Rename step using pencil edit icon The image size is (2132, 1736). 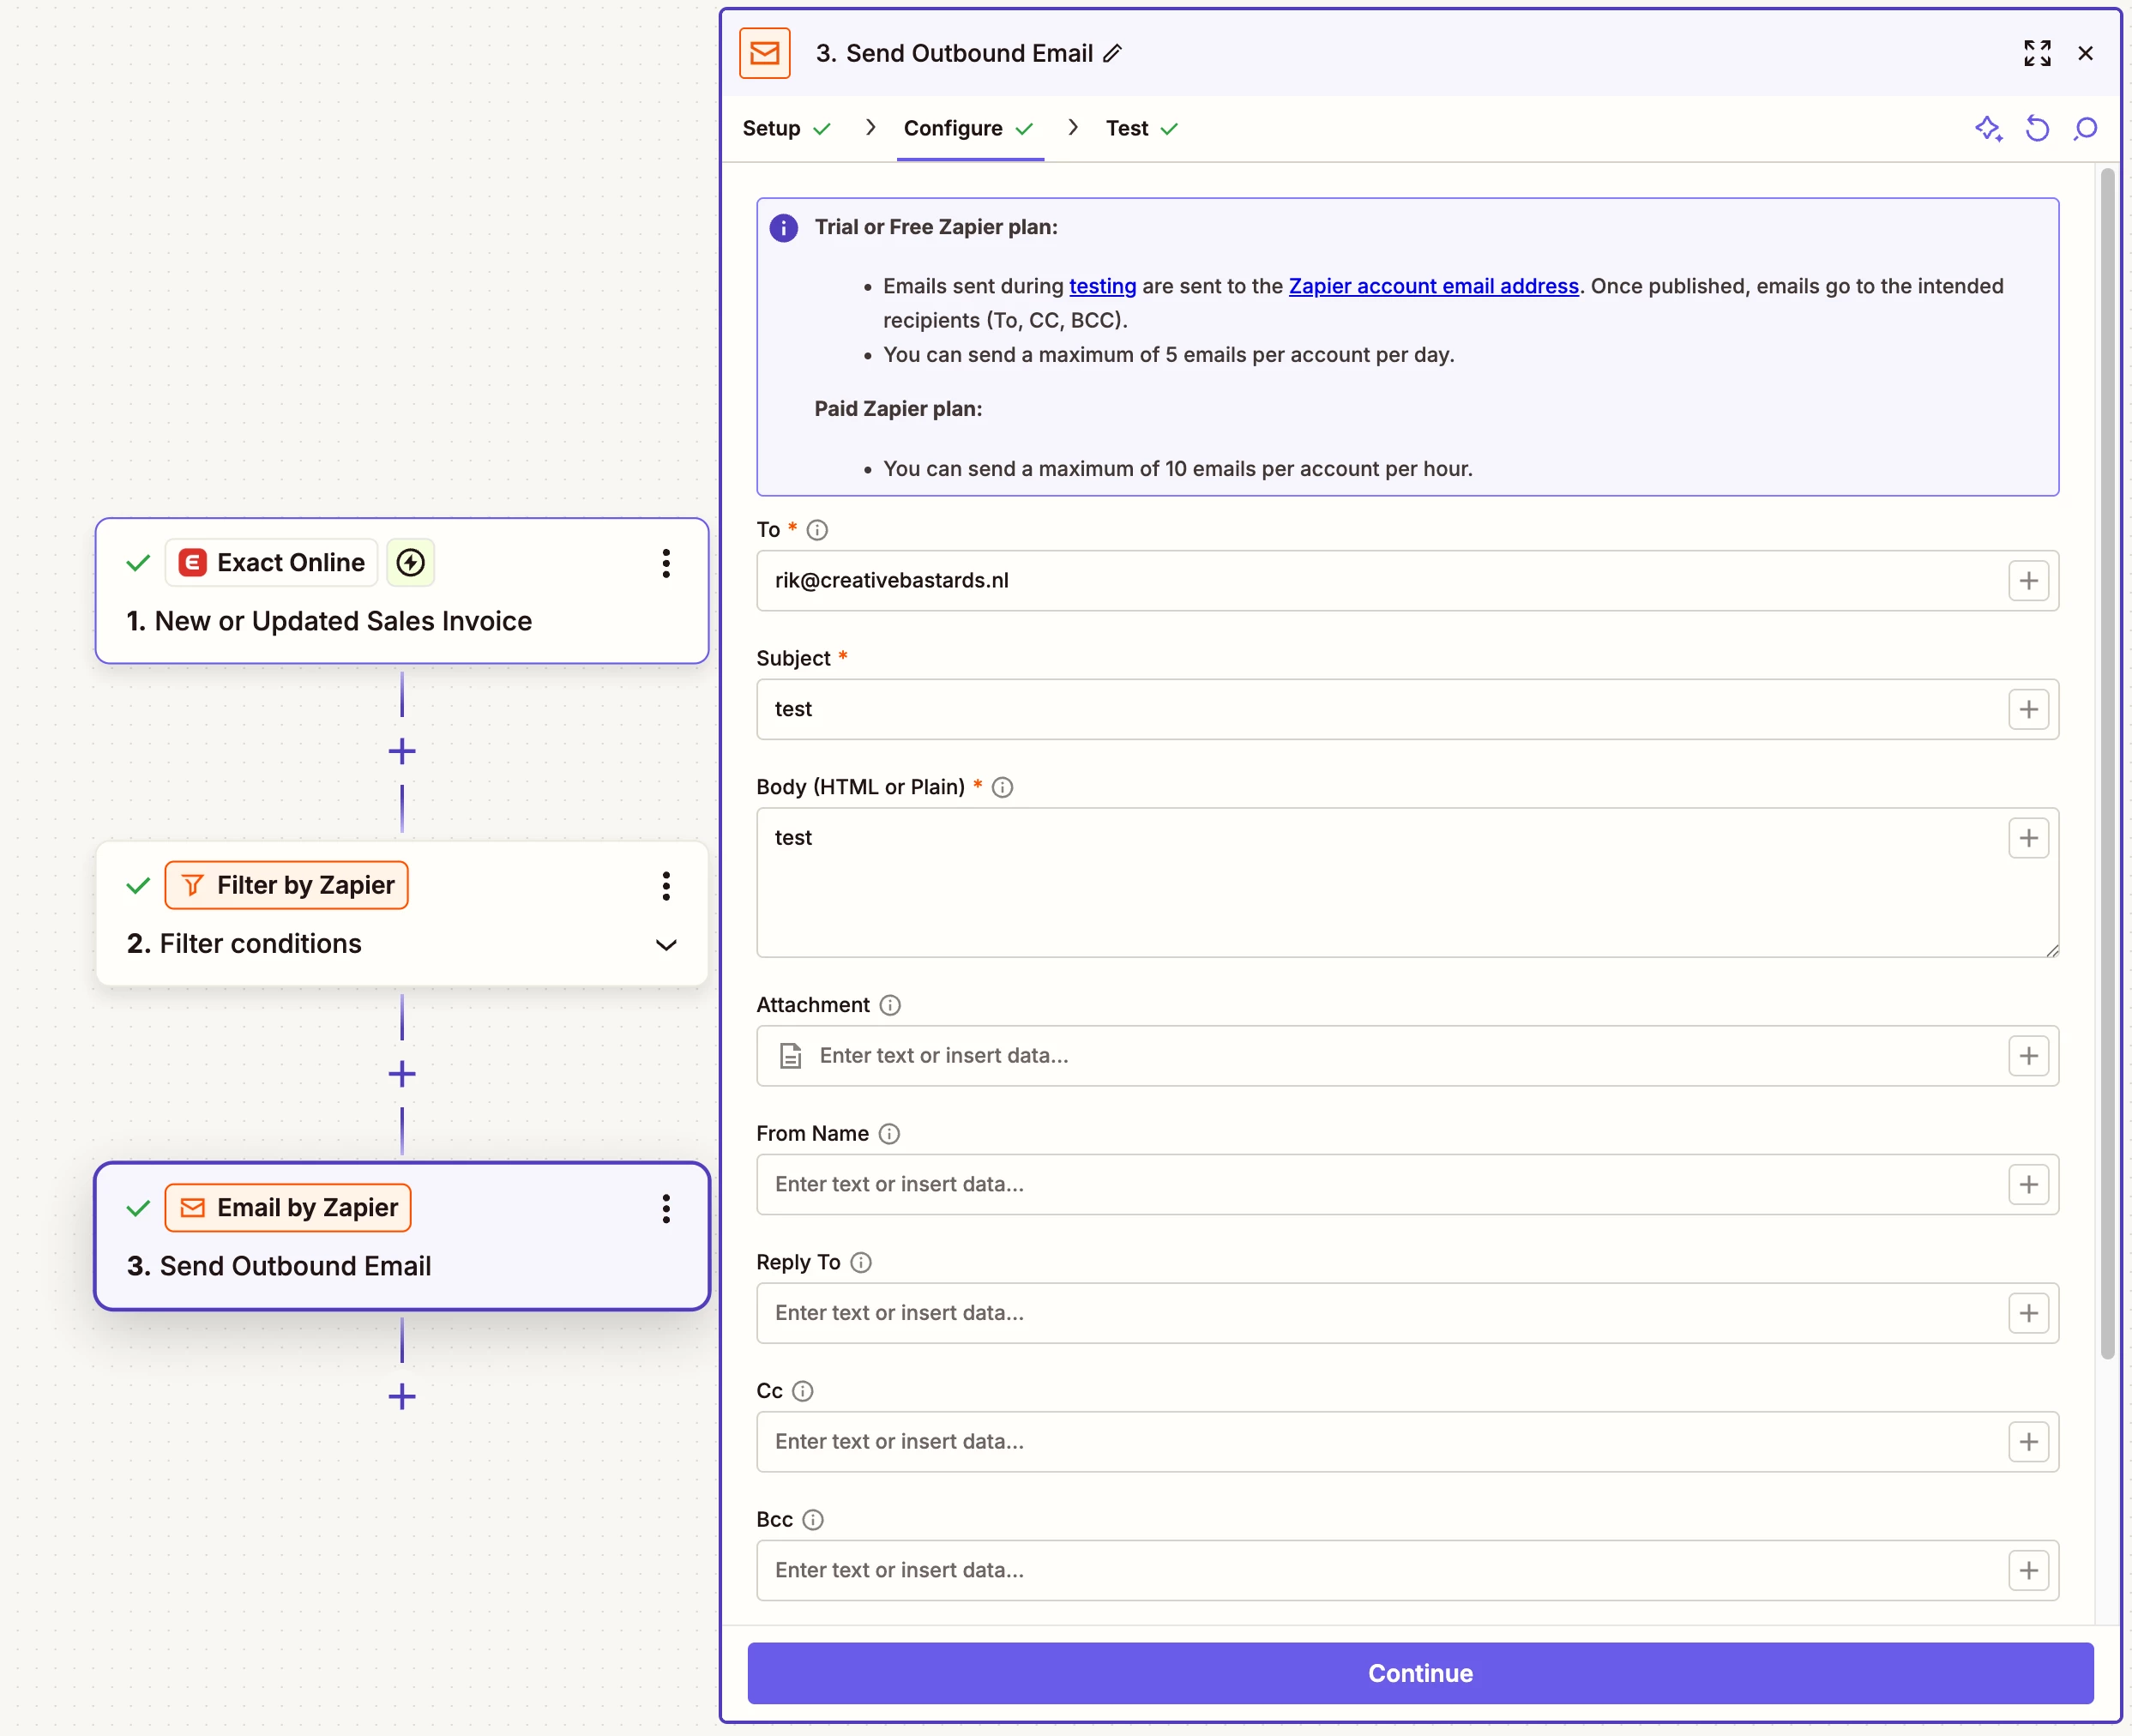(x=1112, y=54)
